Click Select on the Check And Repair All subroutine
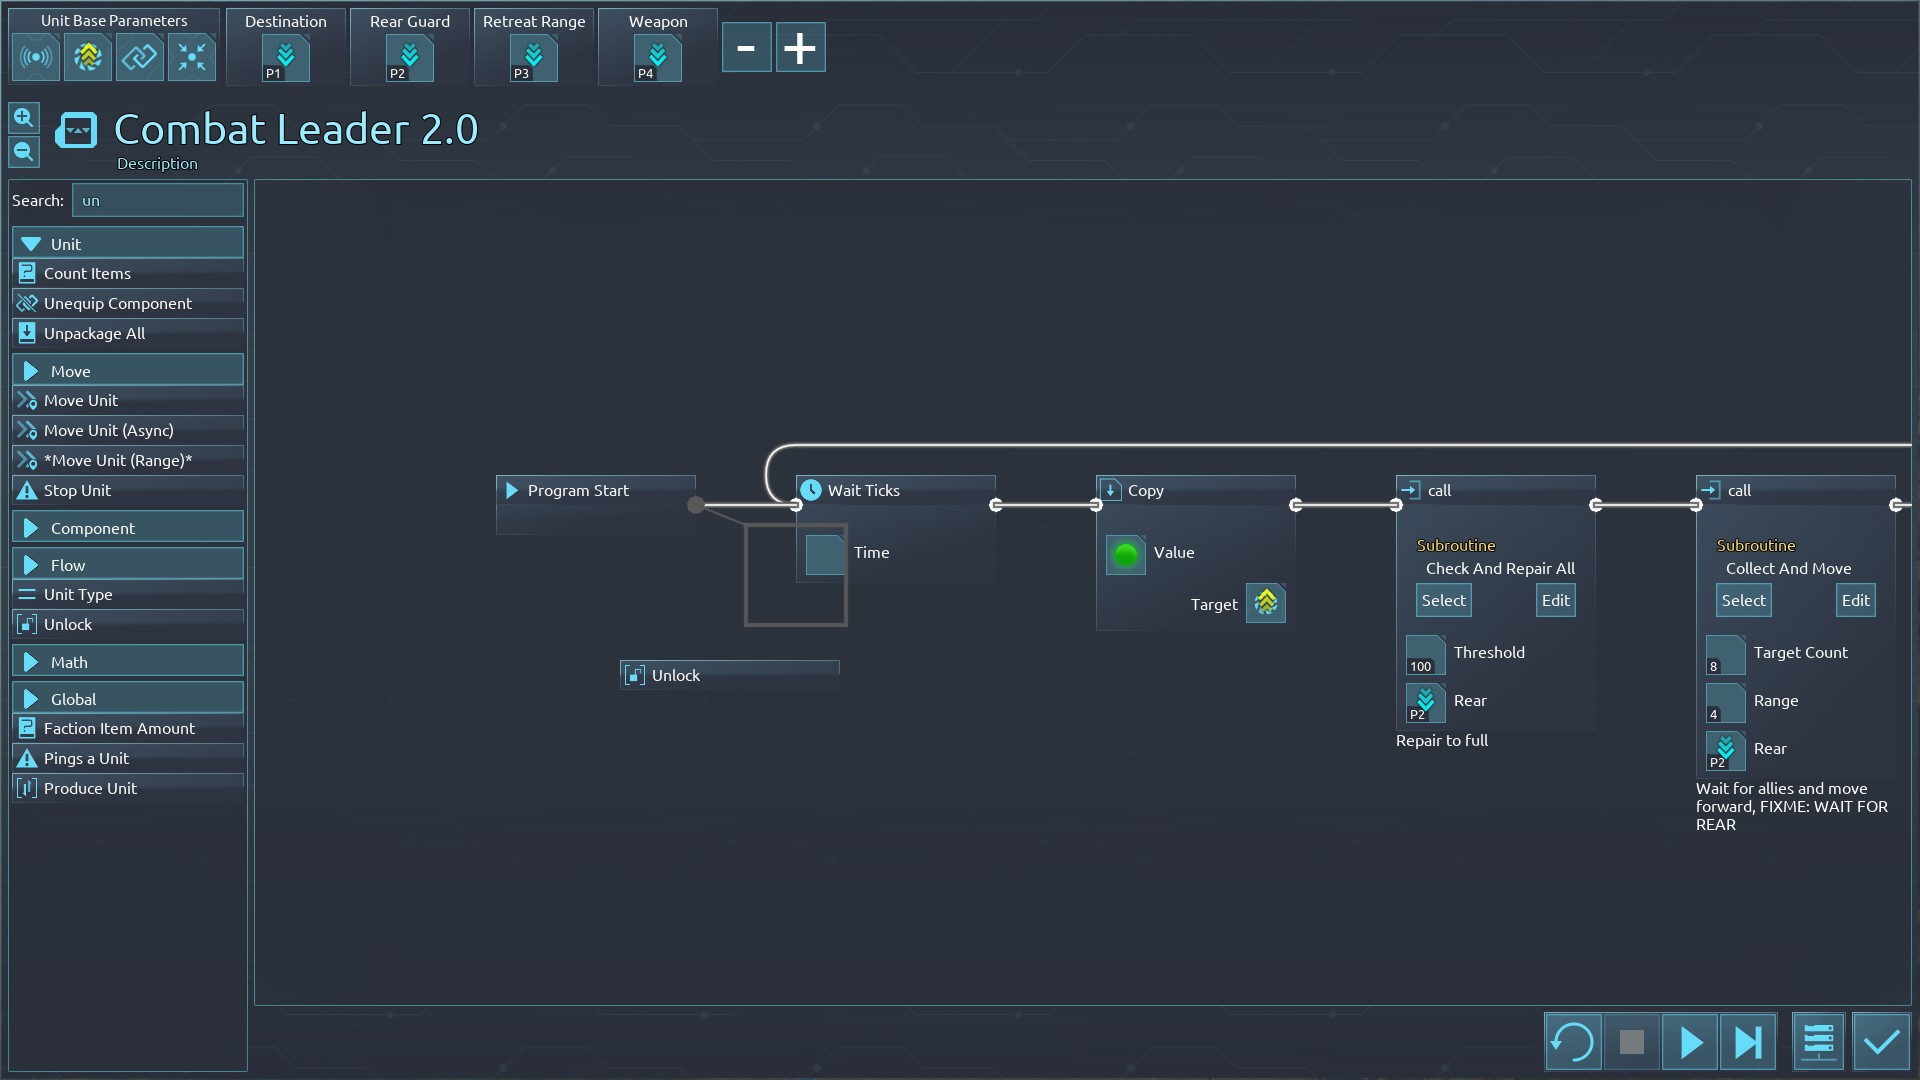This screenshot has height=1080, width=1920. pos(1443,600)
